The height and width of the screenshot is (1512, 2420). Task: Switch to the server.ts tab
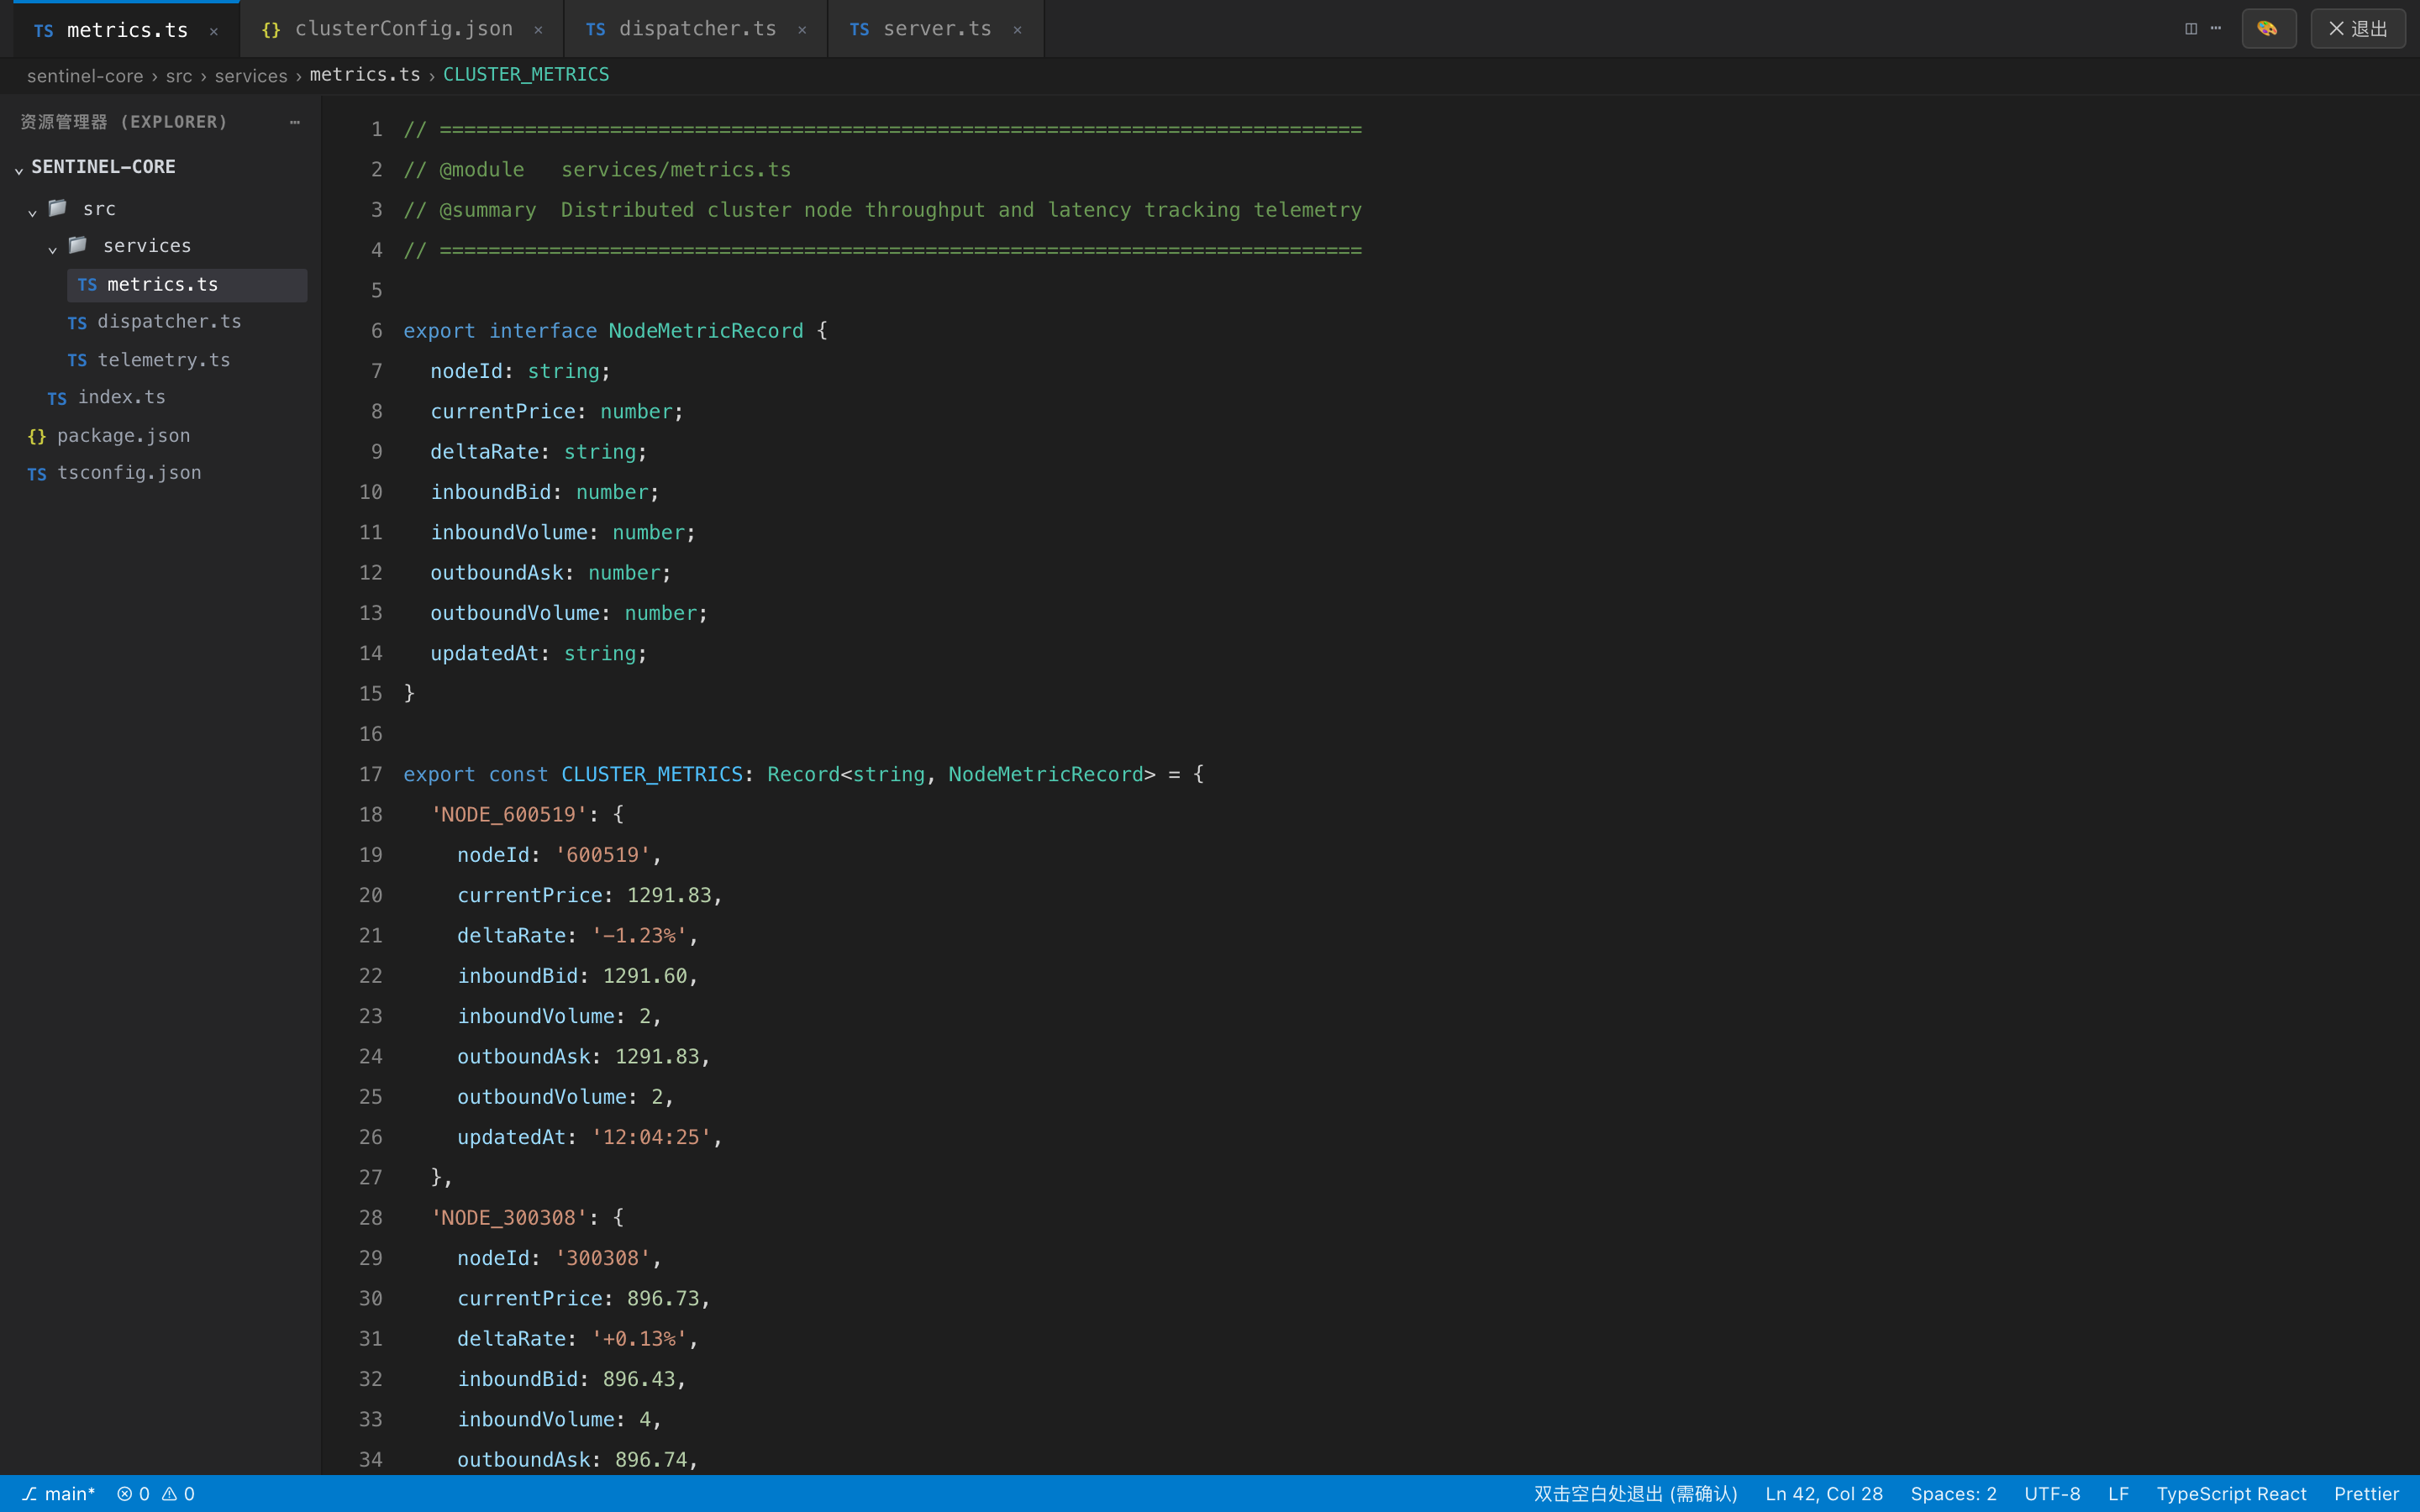pos(936,29)
